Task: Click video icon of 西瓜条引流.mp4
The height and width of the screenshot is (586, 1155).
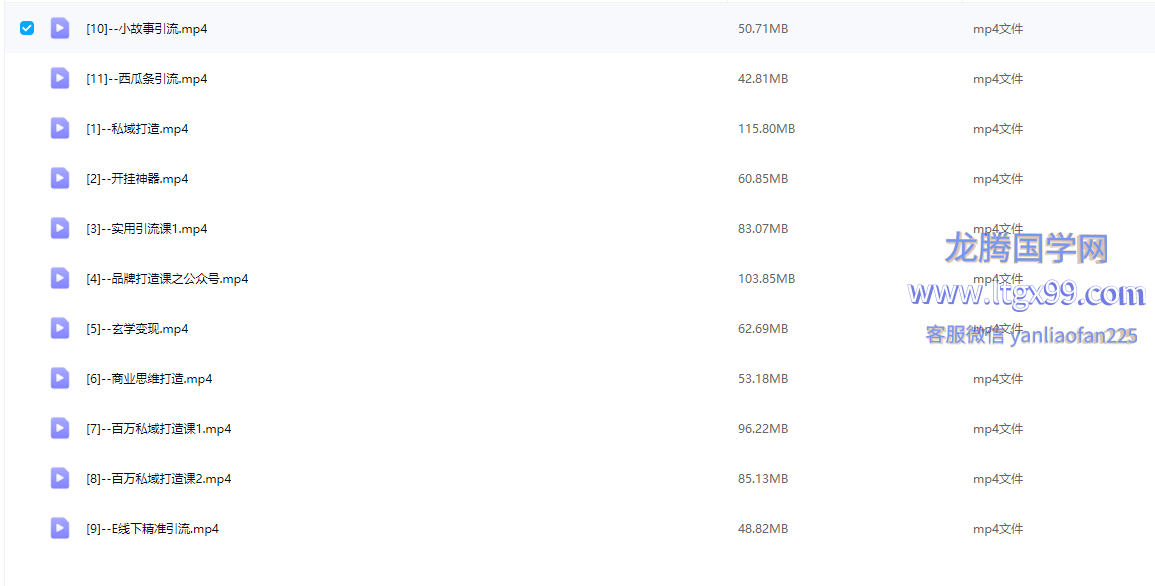Action: [60, 78]
